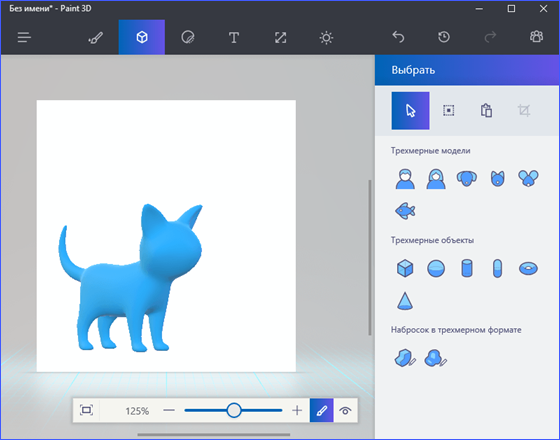Viewport: 560px width, 440px height.
Task: Choose the Select all marquee icon
Action: click(x=449, y=110)
